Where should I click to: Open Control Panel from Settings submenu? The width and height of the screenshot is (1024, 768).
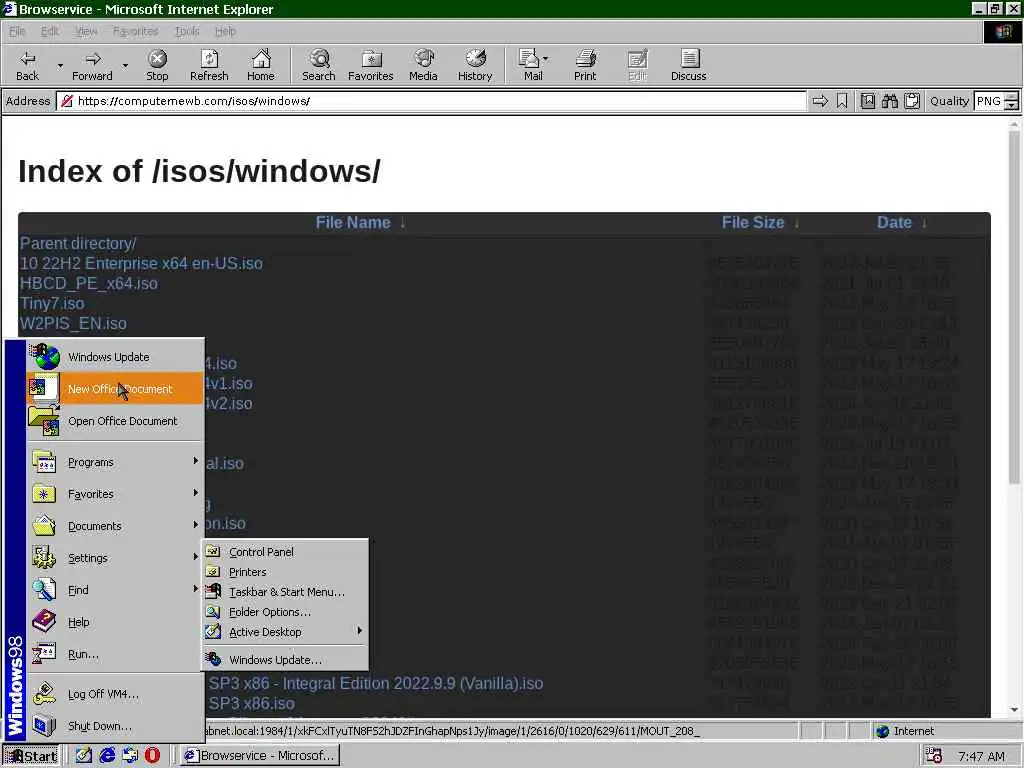click(x=285, y=552)
